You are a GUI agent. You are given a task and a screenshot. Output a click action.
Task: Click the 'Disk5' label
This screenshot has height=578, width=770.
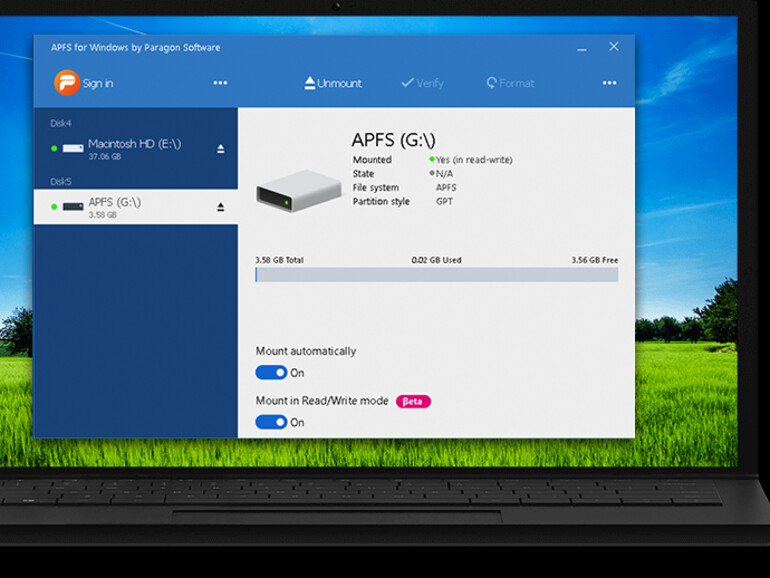tap(60, 182)
